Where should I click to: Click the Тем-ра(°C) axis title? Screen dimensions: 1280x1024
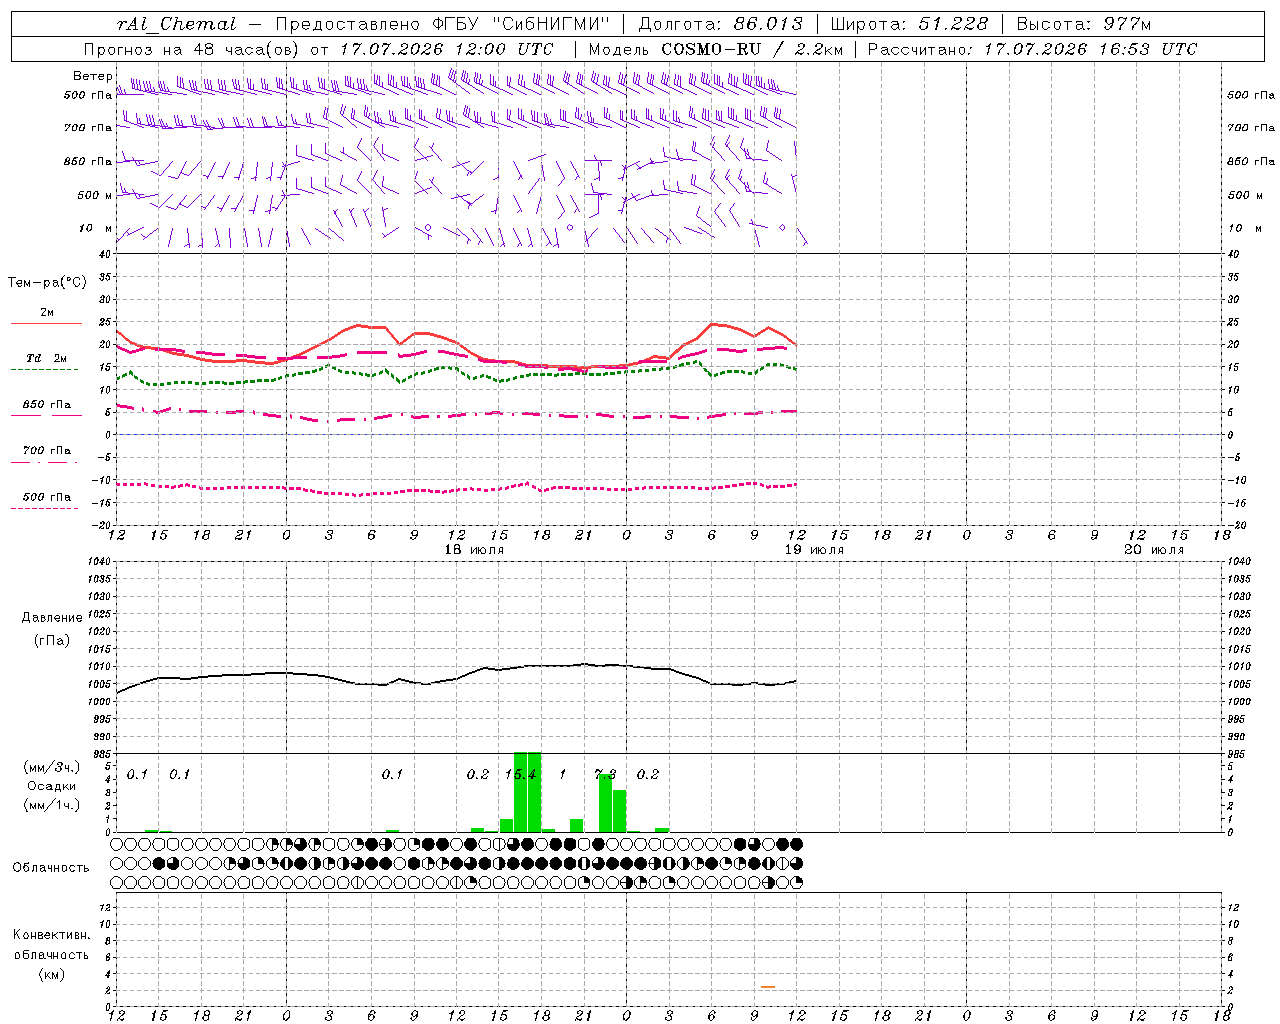[47, 283]
